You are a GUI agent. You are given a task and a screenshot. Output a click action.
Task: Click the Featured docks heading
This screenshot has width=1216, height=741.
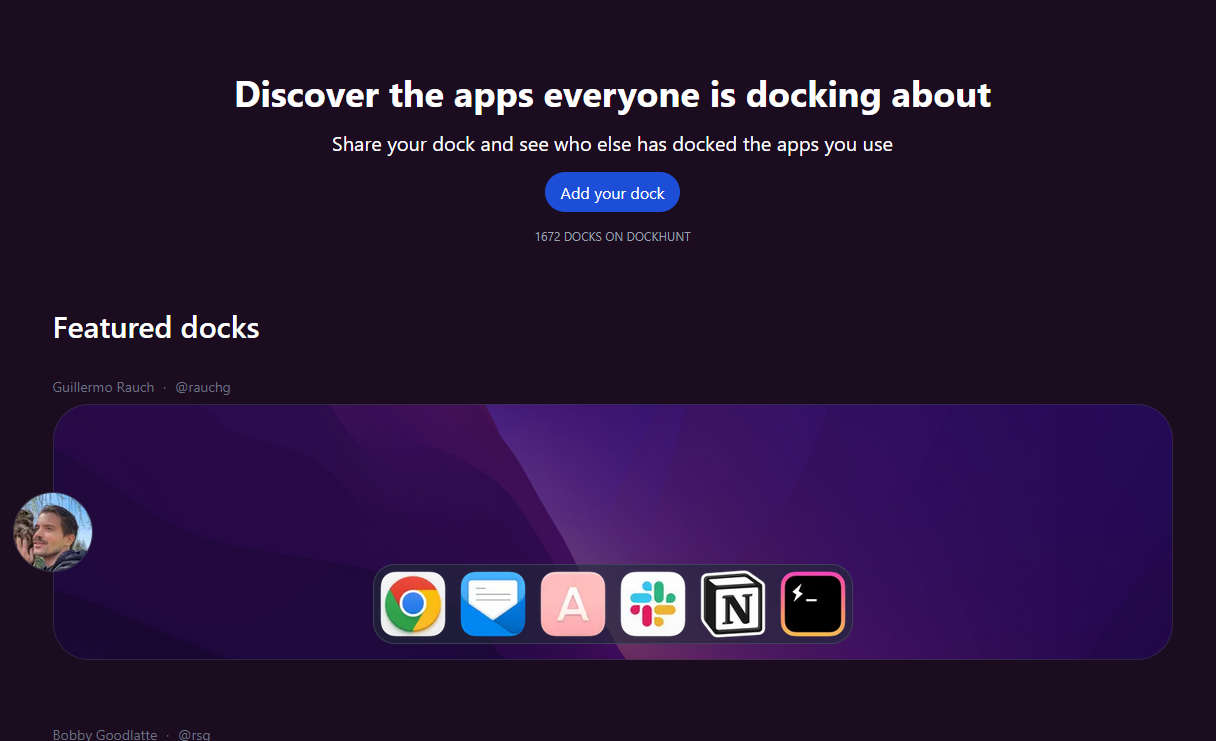click(x=156, y=328)
